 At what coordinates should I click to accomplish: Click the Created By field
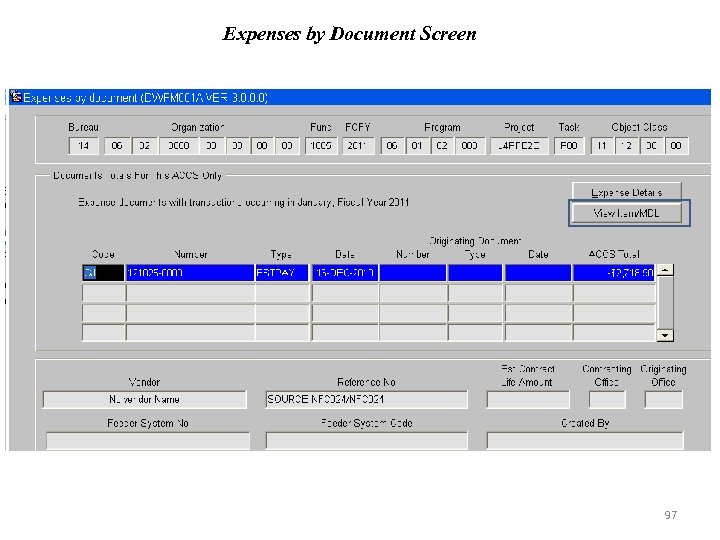[585, 441]
